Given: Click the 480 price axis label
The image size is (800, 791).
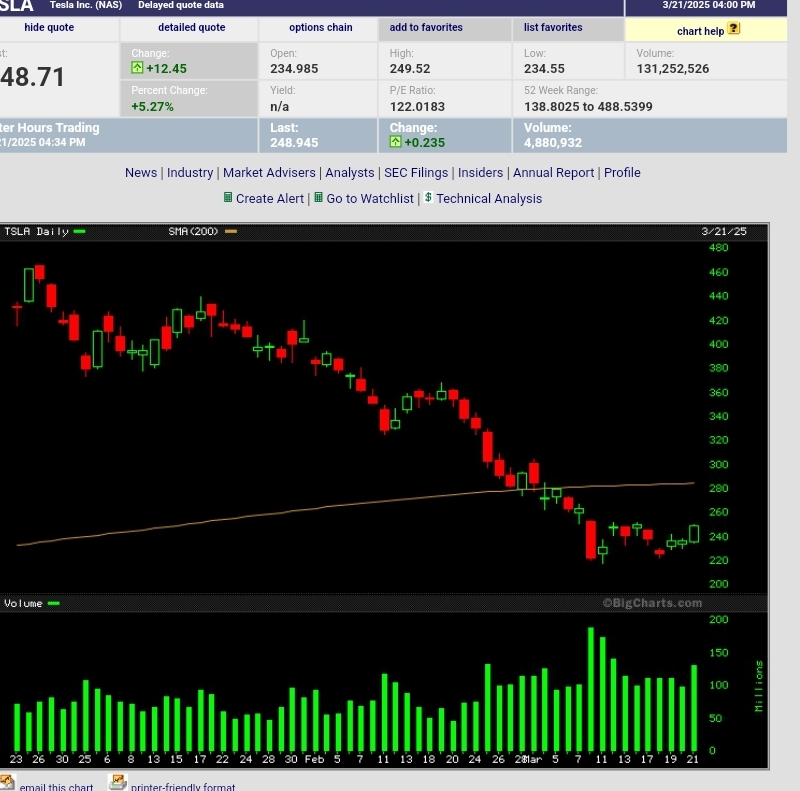Looking at the screenshot, I should click(x=718, y=248).
